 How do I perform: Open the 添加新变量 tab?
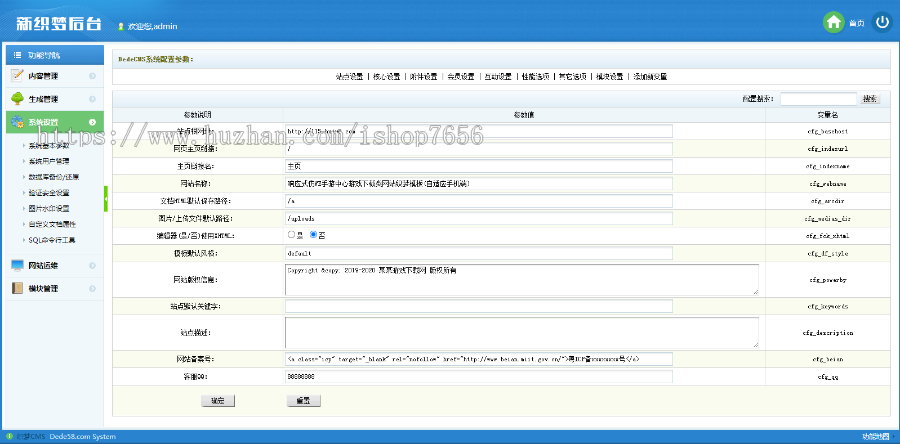650,76
